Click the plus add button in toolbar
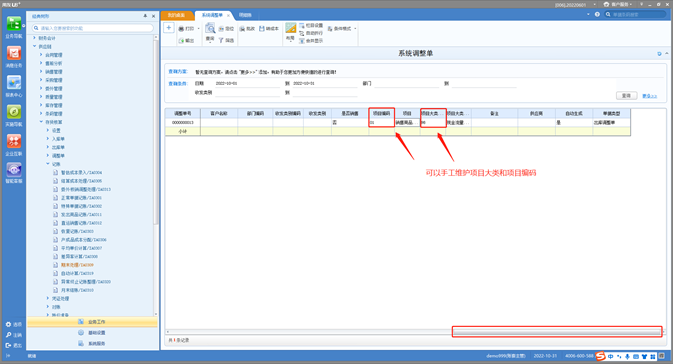 169,28
